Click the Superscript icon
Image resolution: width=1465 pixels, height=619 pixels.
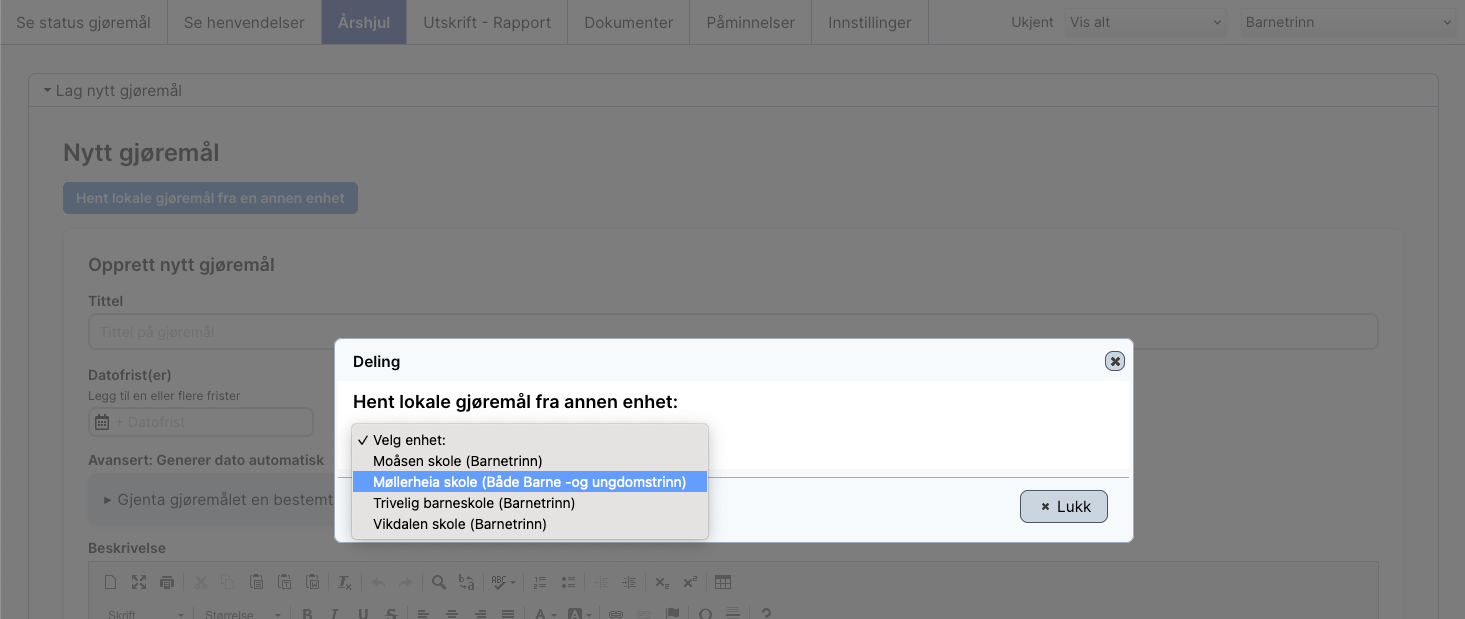pos(690,582)
